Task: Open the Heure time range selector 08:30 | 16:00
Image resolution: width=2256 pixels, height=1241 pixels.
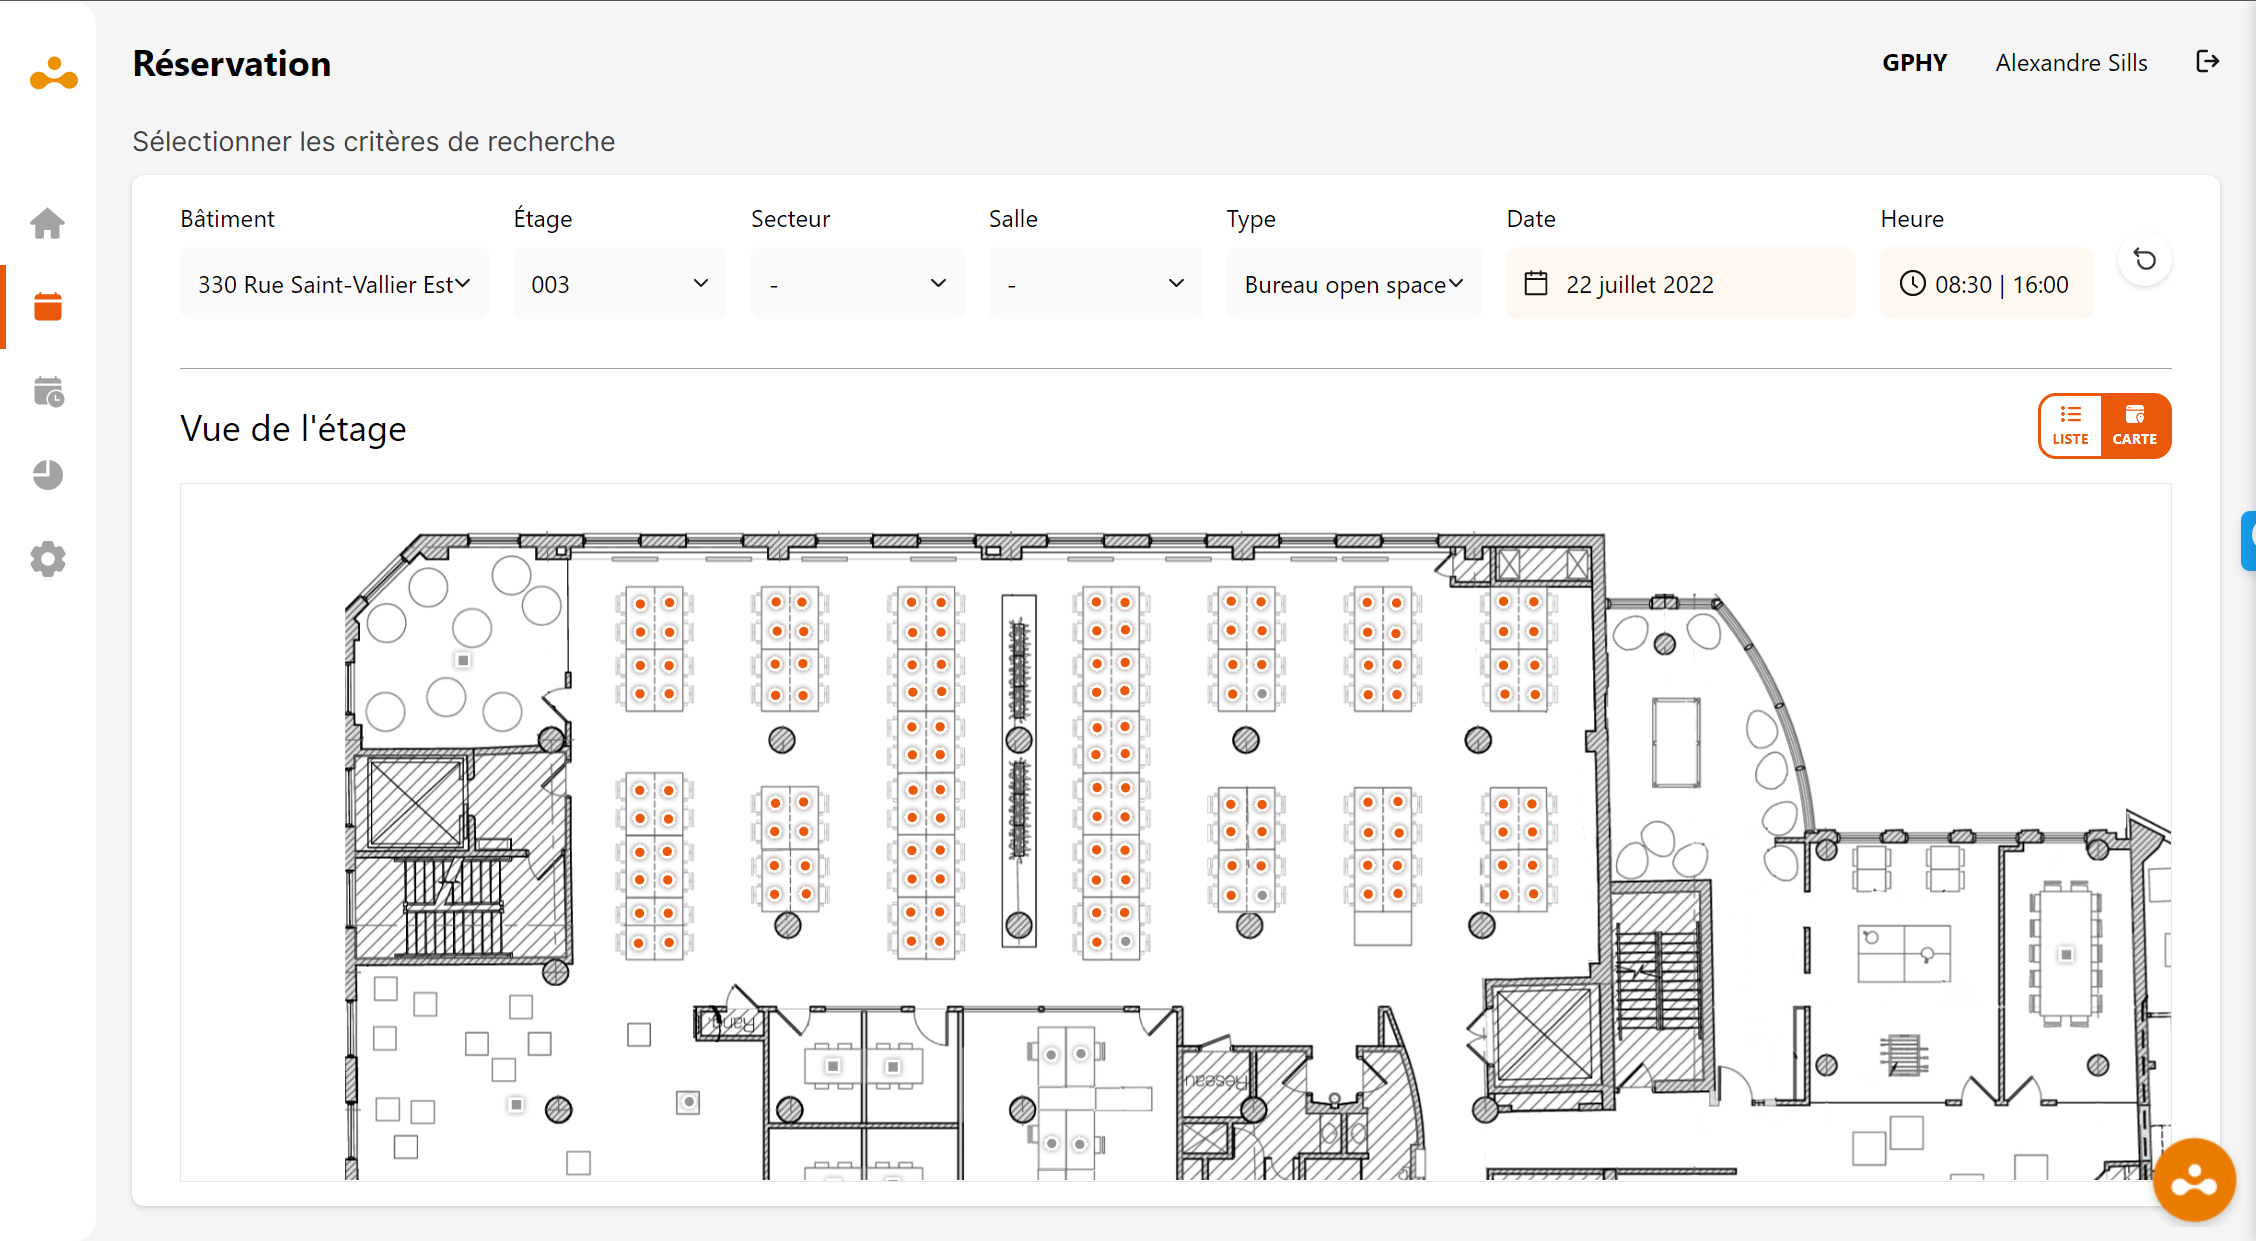Action: click(x=1986, y=283)
